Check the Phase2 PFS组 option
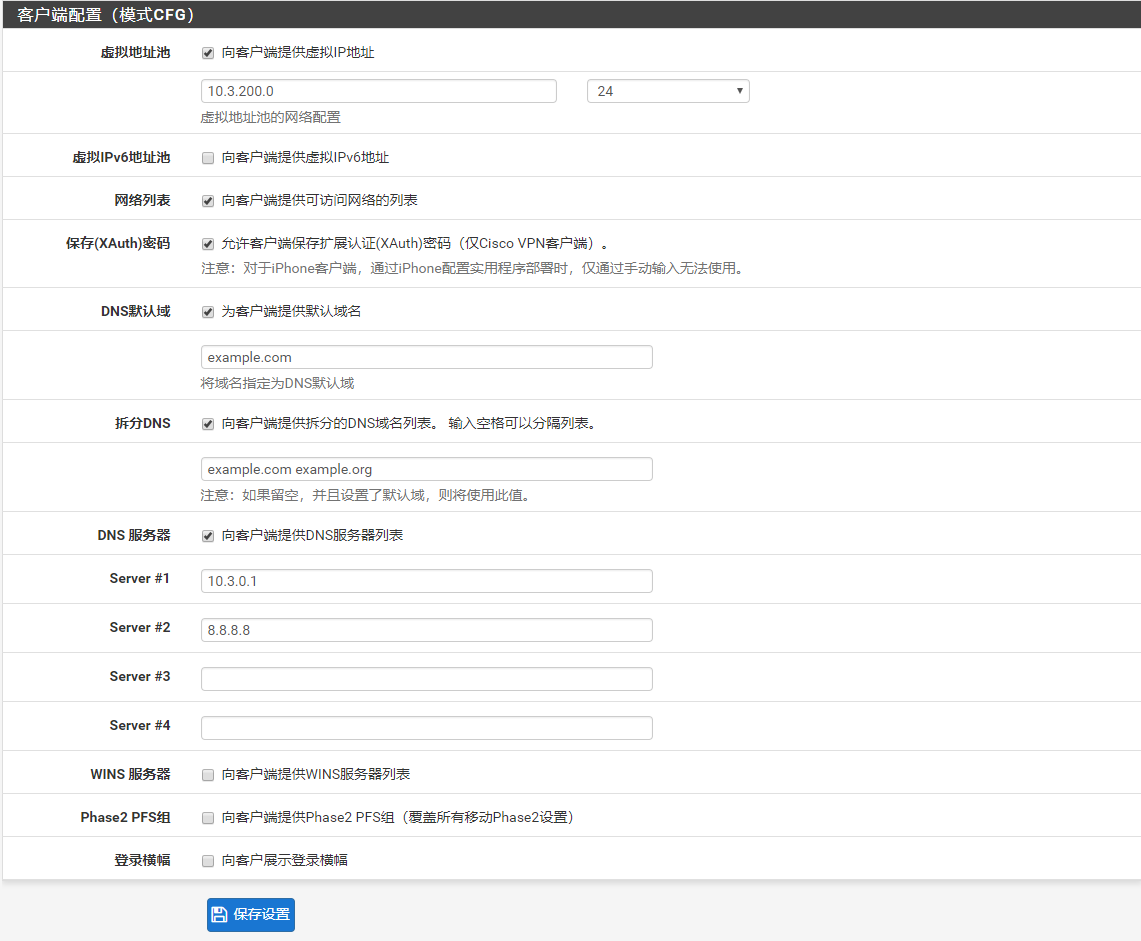This screenshot has height=941, width=1141. point(208,816)
